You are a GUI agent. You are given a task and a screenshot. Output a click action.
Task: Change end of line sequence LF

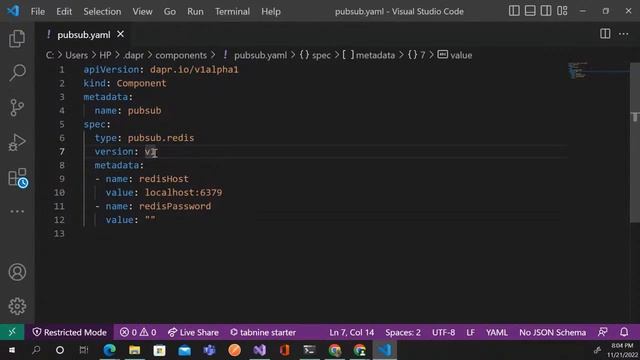tap(470, 332)
